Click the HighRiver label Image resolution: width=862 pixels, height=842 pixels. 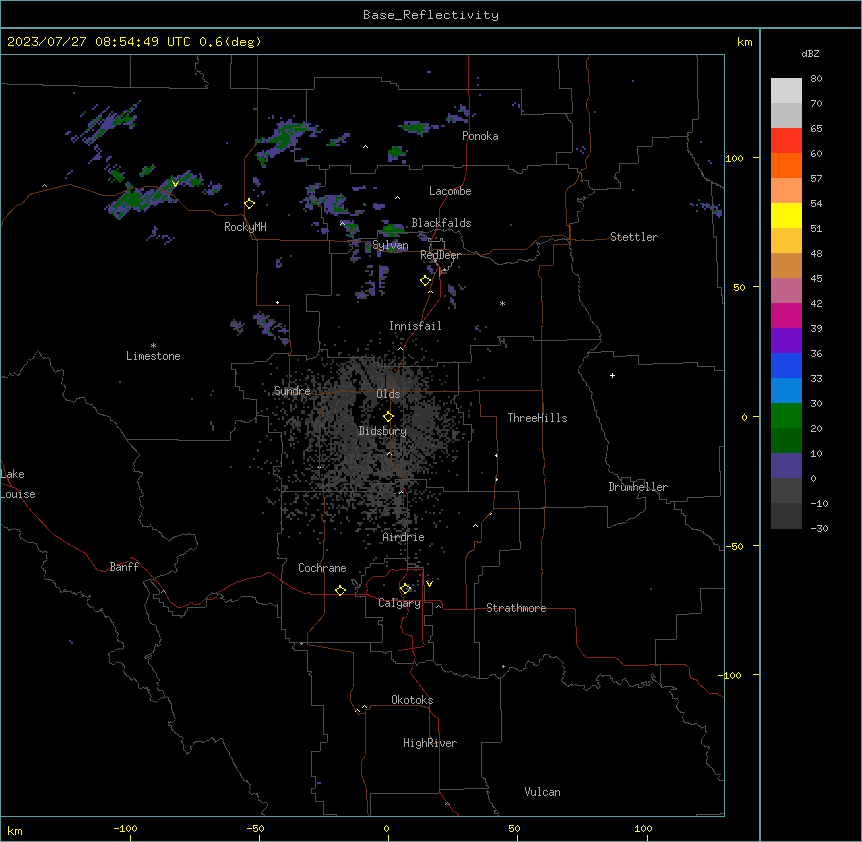click(430, 743)
